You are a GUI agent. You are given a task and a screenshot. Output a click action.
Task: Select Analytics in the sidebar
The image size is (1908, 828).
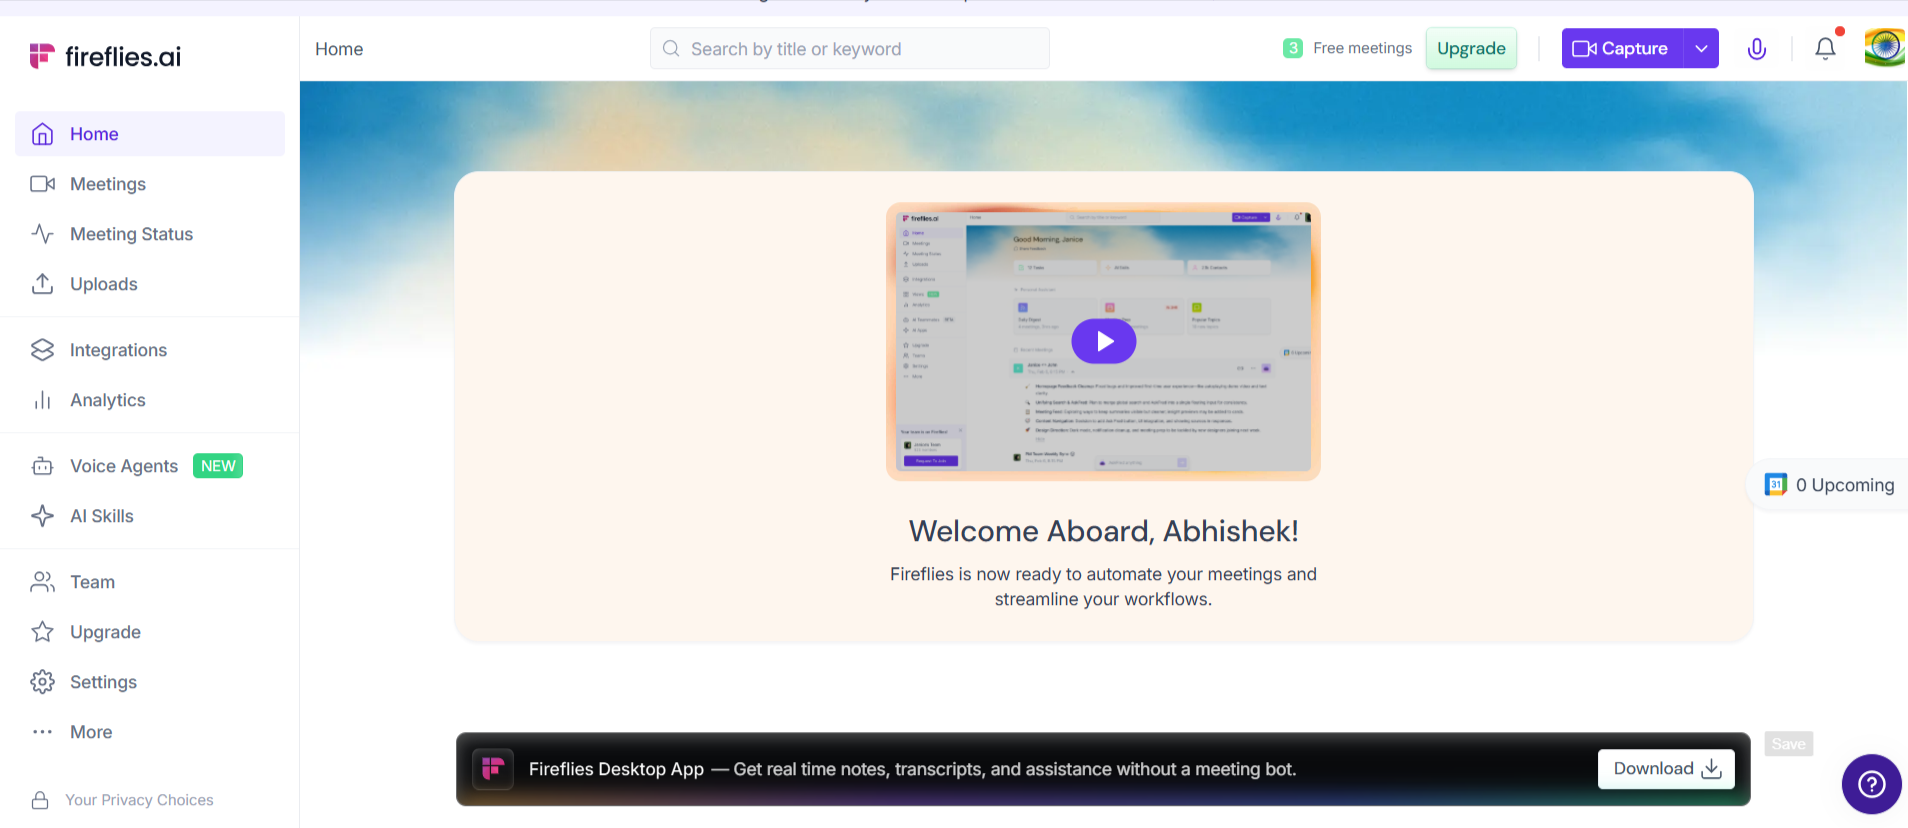coord(107,400)
